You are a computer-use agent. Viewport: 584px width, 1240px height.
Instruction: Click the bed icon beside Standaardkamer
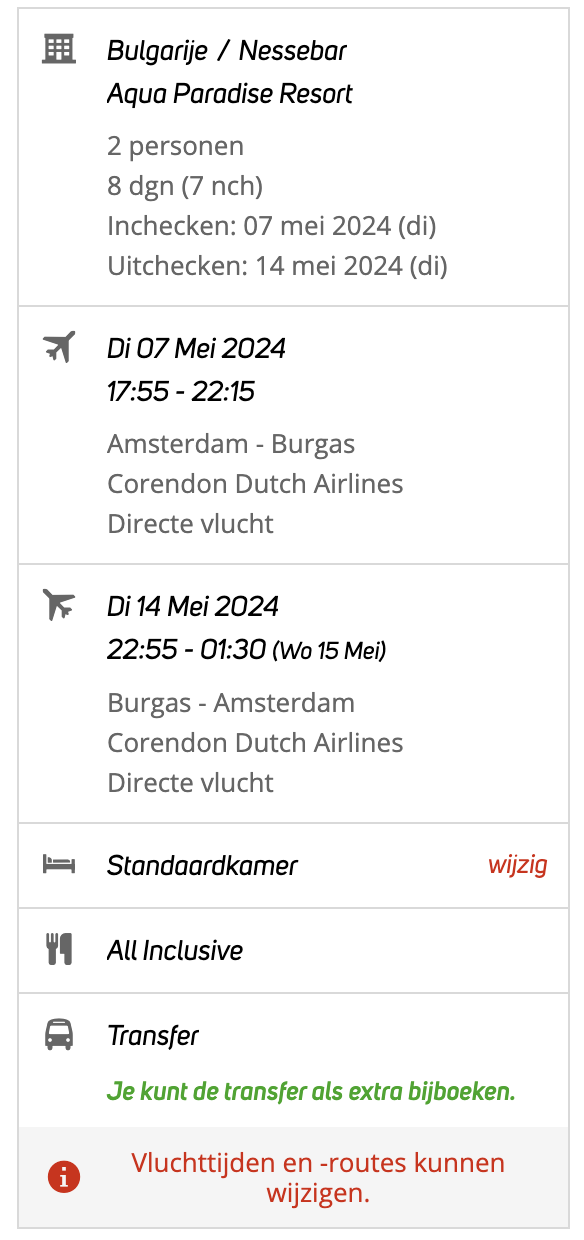click(x=59, y=864)
